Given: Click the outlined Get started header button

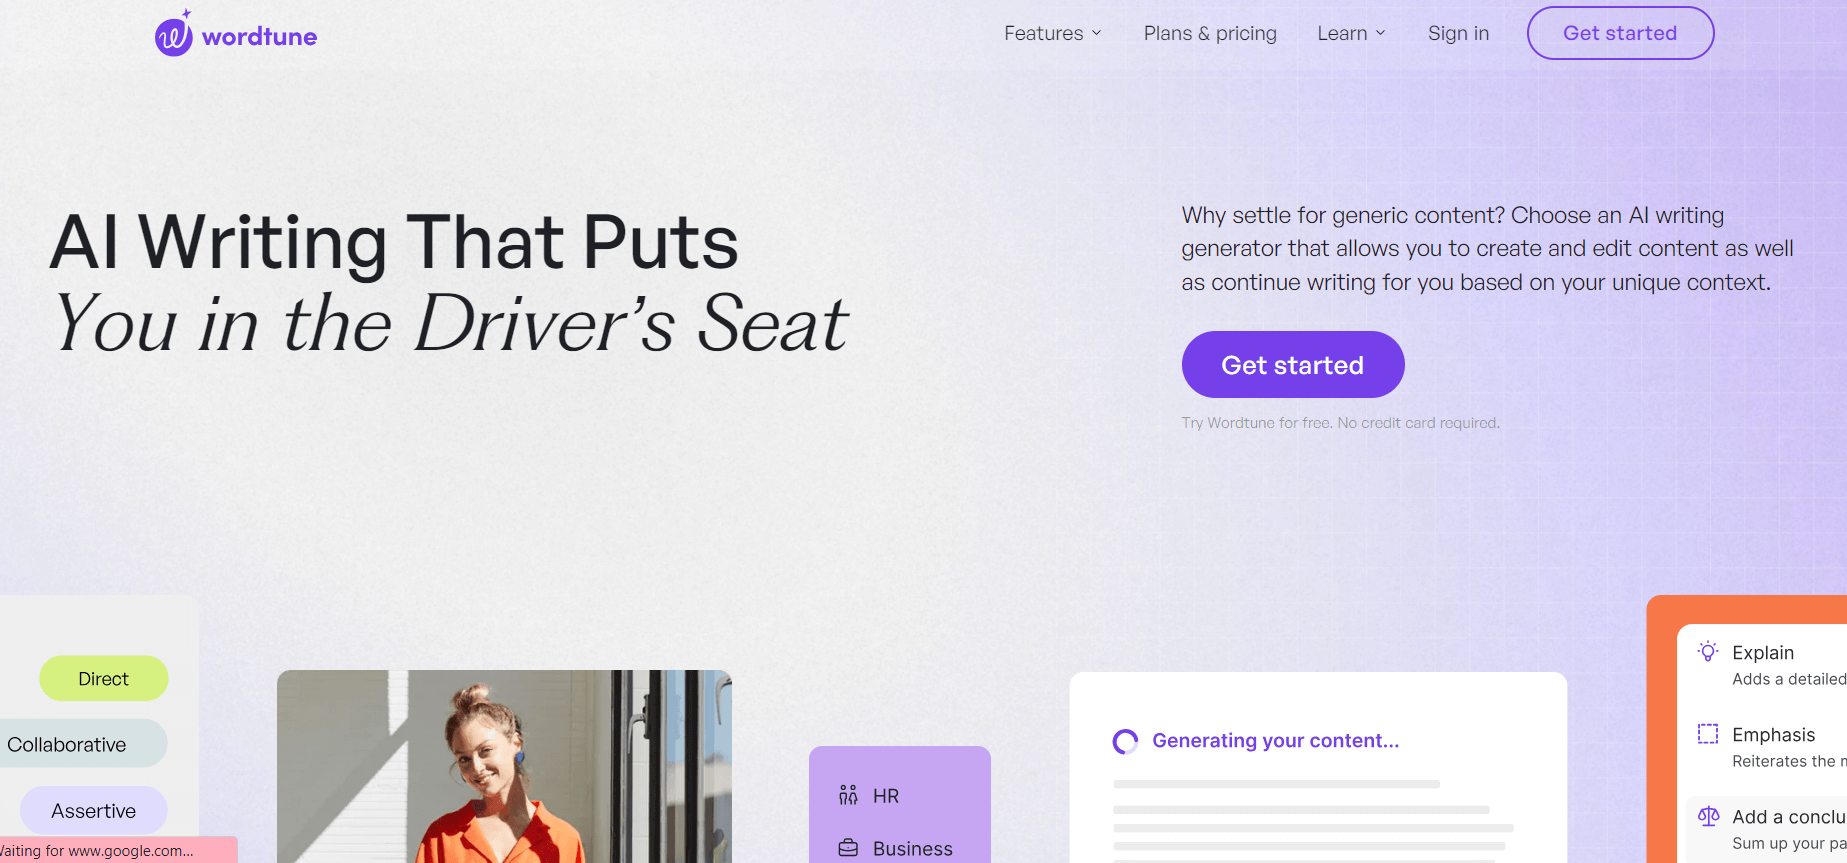Looking at the screenshot, I should coord(1620,33).
